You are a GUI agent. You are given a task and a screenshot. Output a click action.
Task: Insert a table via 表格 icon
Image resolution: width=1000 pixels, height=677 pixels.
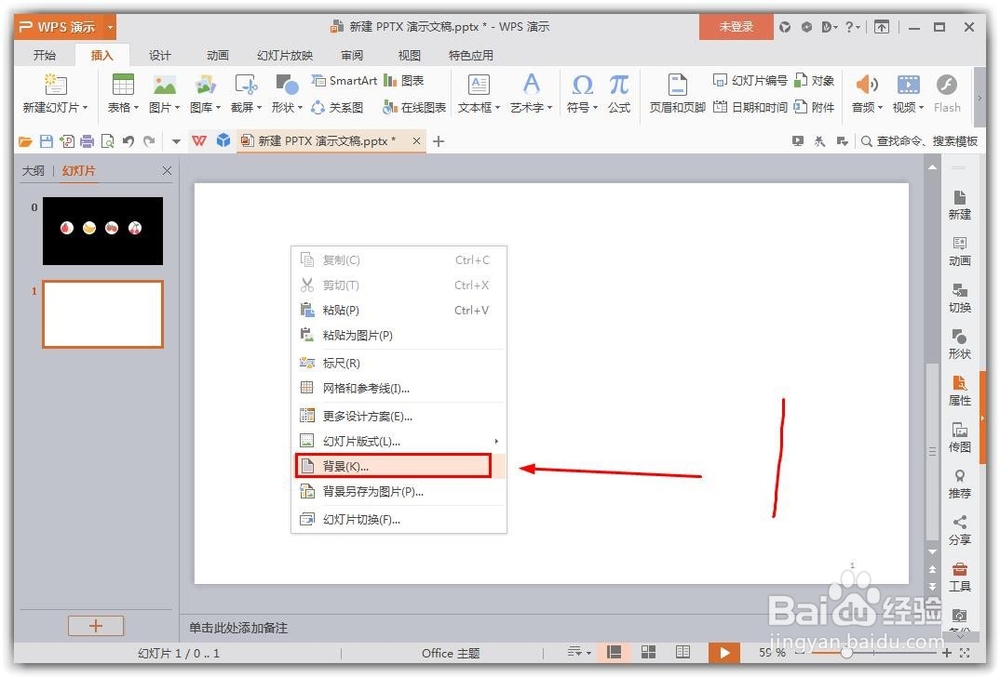tap(122, 85)
